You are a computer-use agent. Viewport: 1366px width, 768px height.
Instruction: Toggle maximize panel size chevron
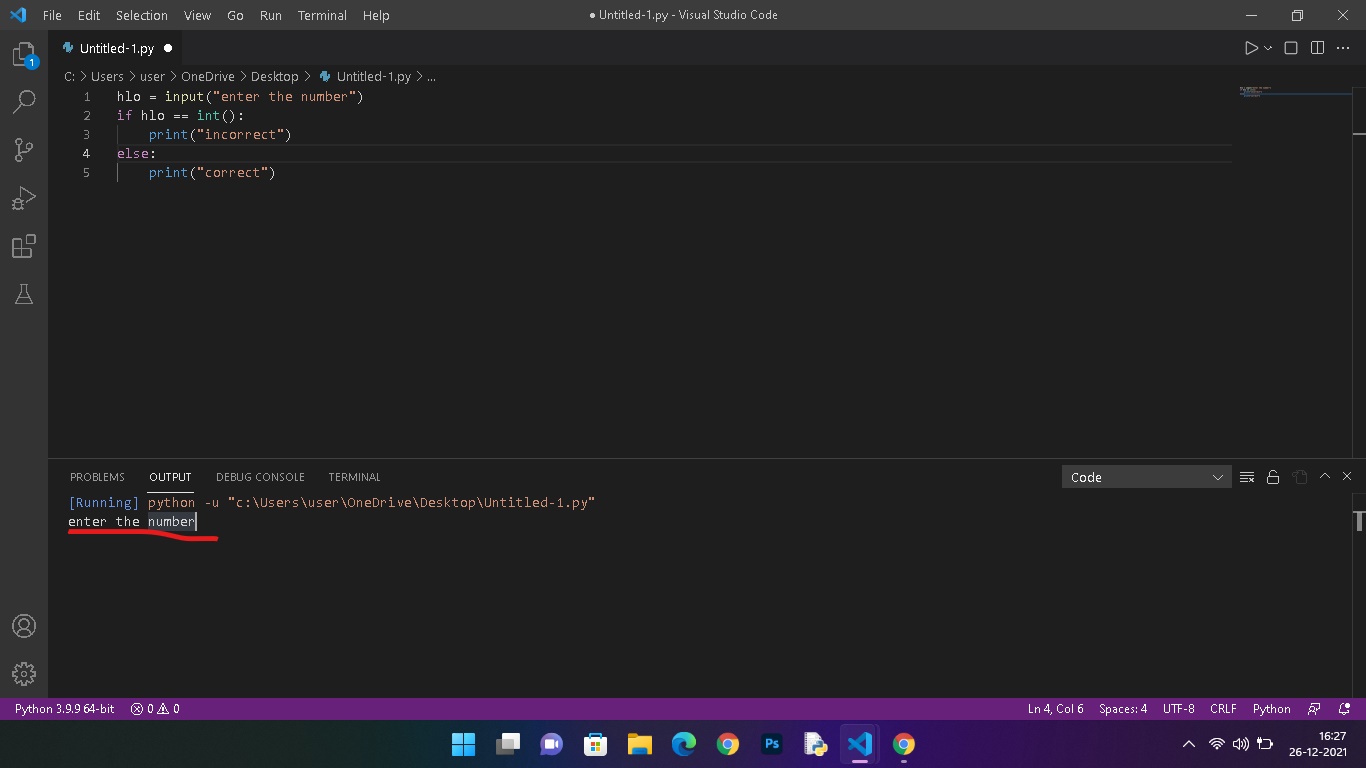1324,477
